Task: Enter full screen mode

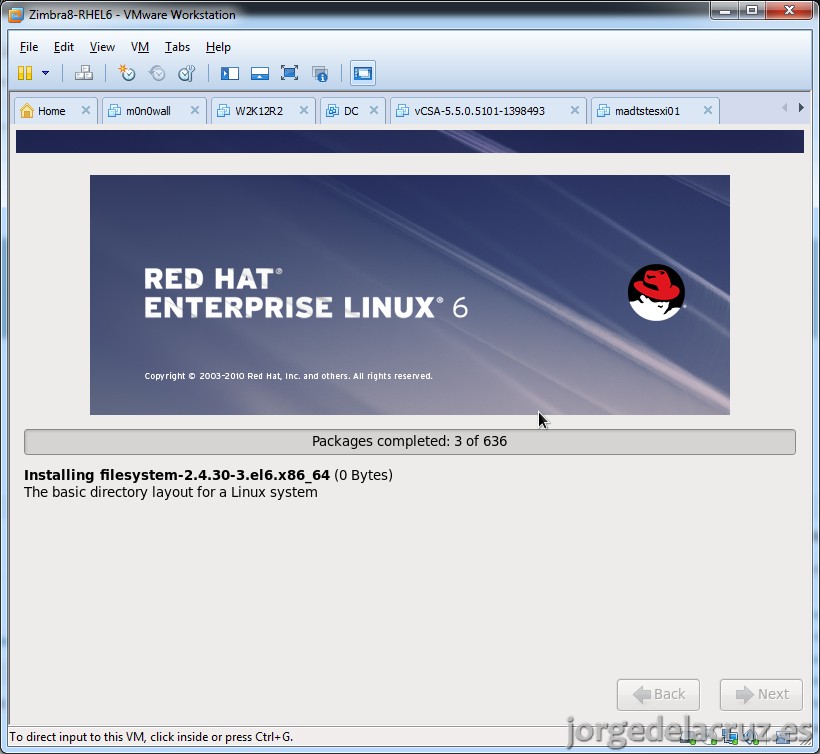Action: pos(289,73)
